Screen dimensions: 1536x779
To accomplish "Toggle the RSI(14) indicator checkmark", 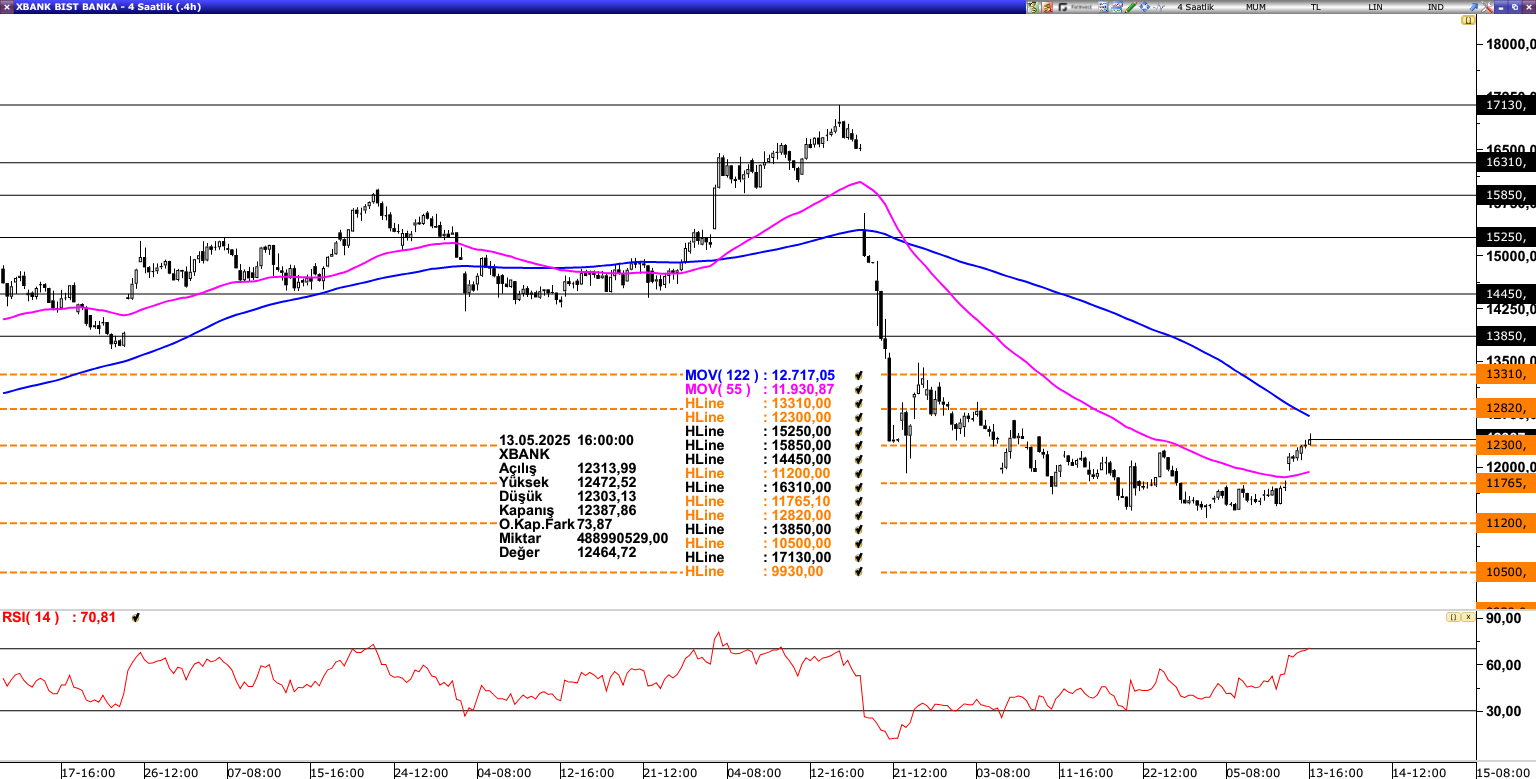I will tap(136, 618).
